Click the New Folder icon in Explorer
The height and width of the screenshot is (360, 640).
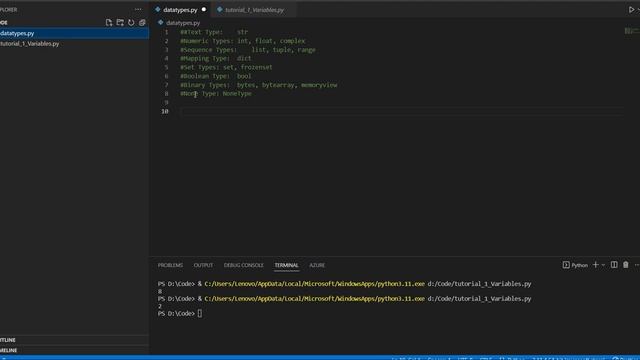tap(120, 22)
